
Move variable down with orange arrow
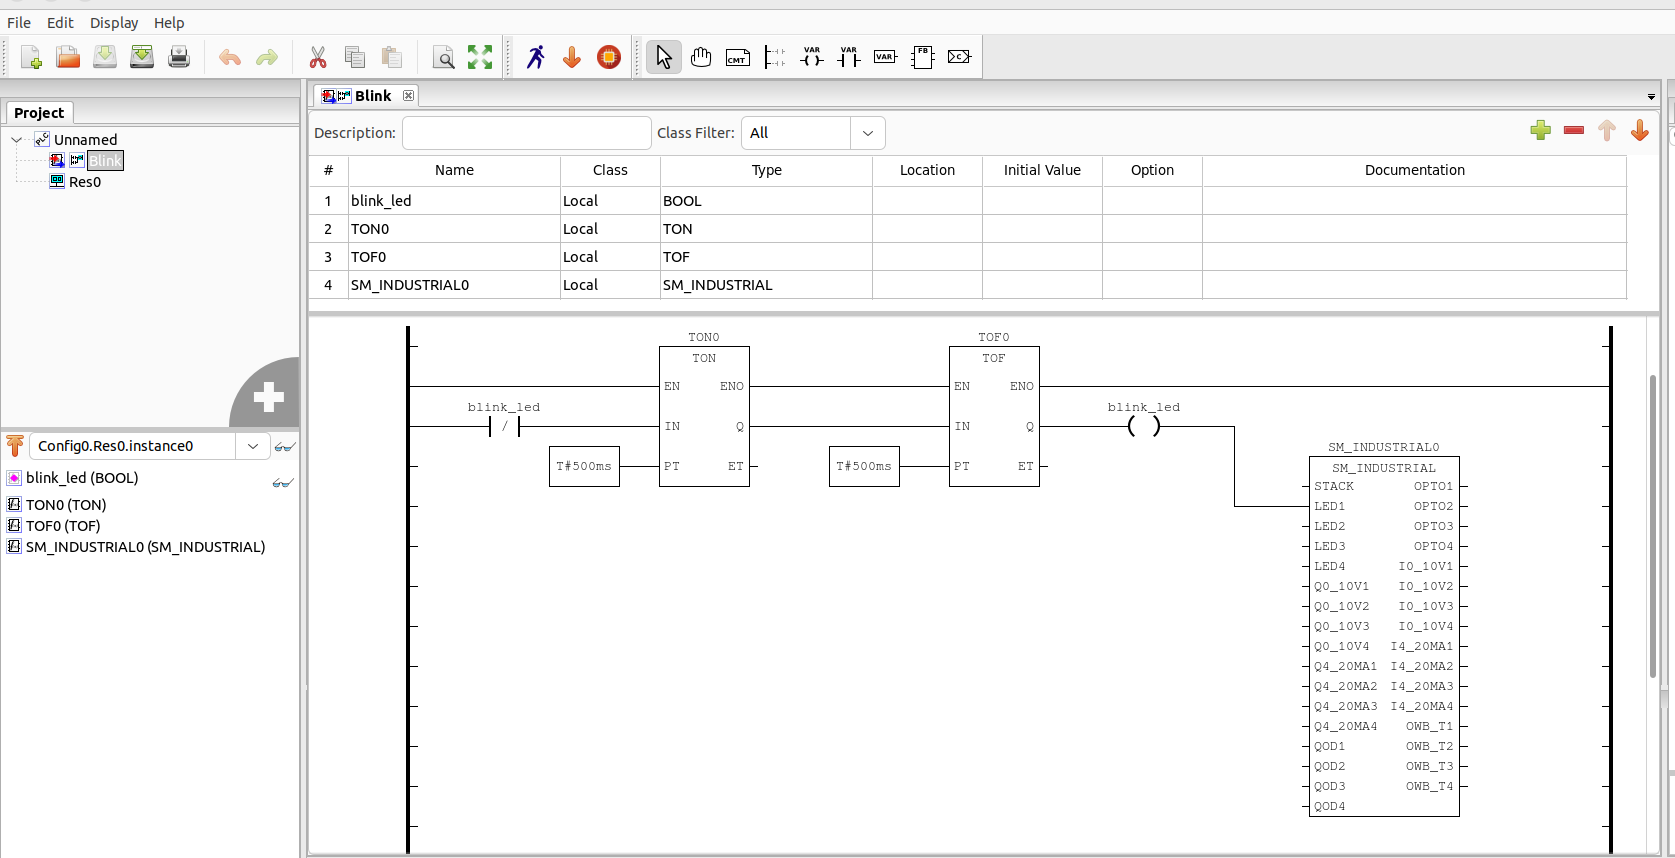(x=1640, y=130)
